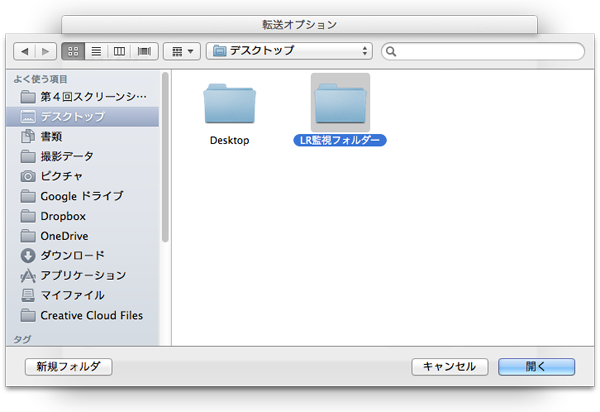Screen dimensions: 600x412
Task: Click the search field
Action: (x=482, y=50)
